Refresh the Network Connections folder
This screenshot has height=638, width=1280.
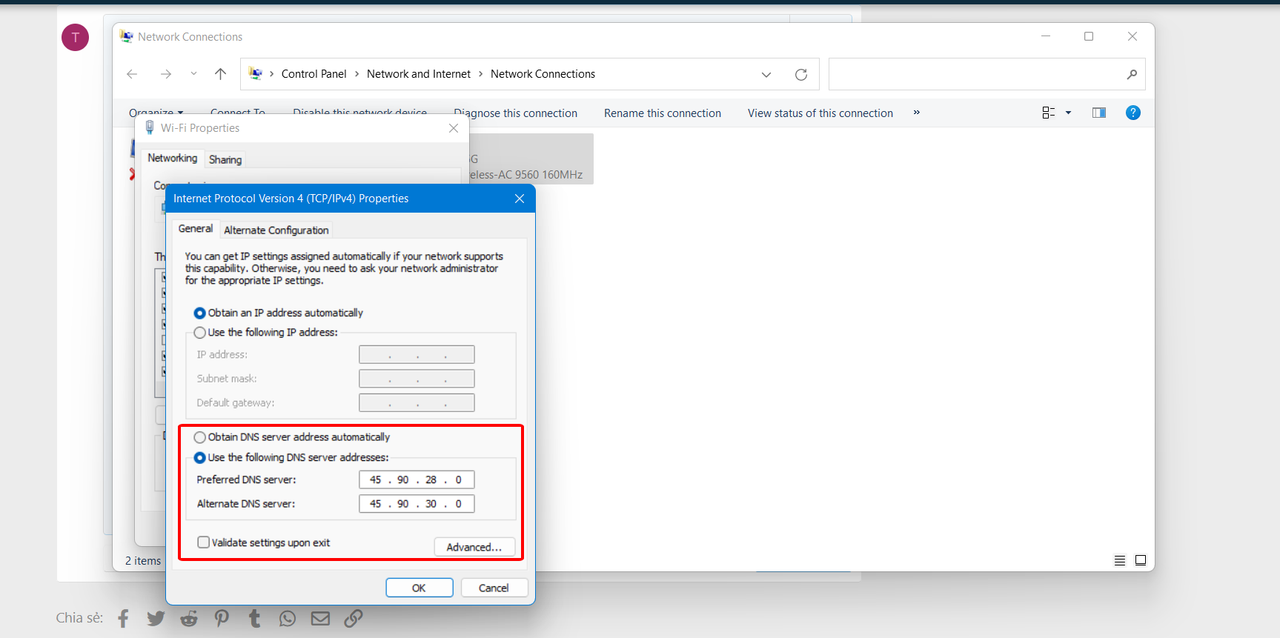(801, 75)
